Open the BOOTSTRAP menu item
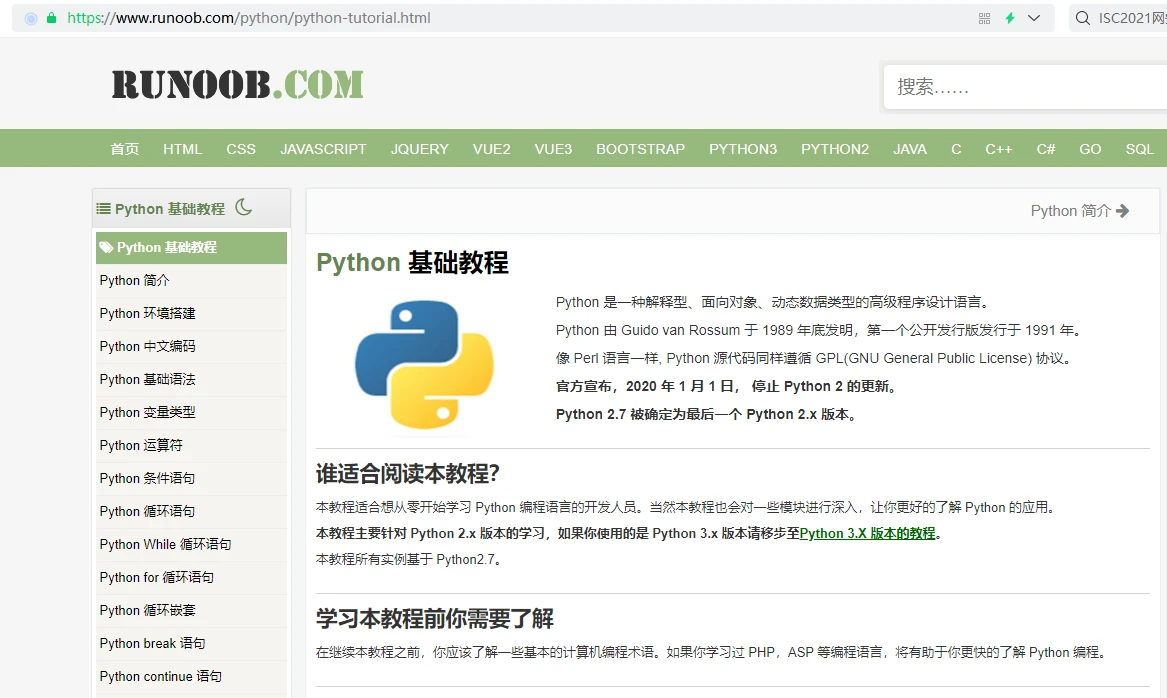Image resolution: width=1167 pixels, height=698 pixels. tap(640, 149)
